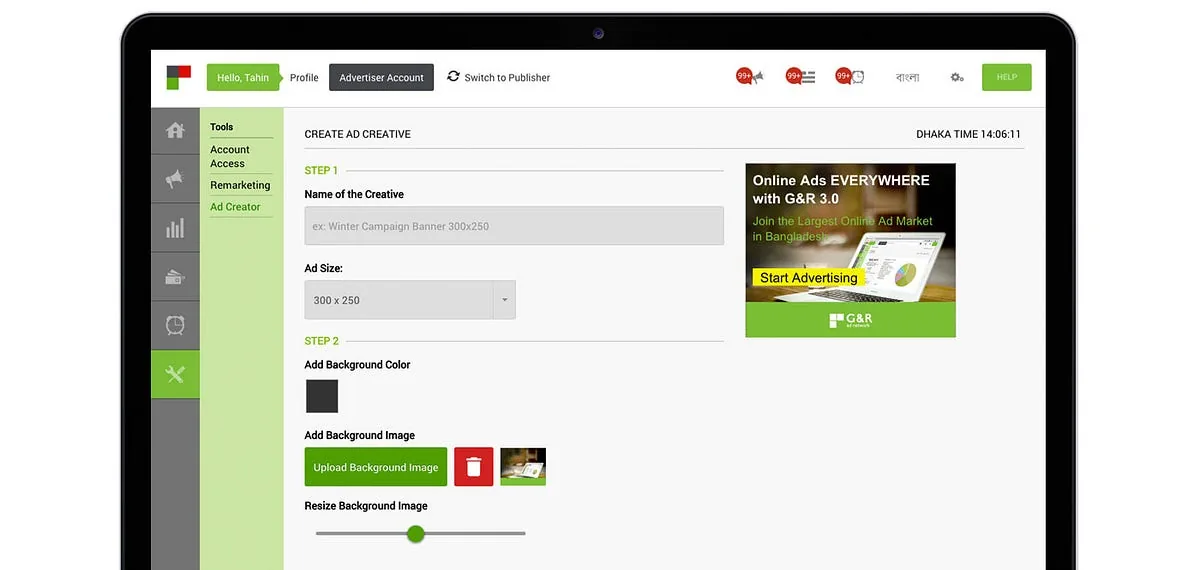This screenshot has width=1200, height=570.
Task: Click the DHAKA TIME clock text
Action: 968,134
